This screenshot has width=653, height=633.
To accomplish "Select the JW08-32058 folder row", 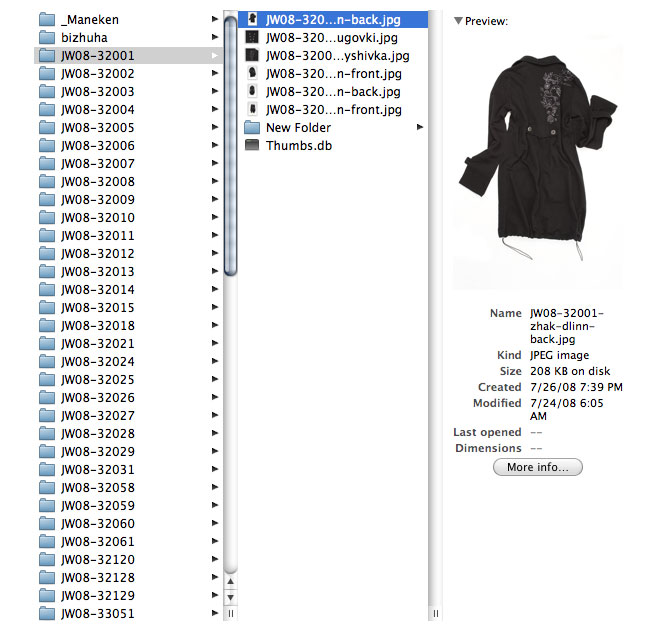I will 97,488.
